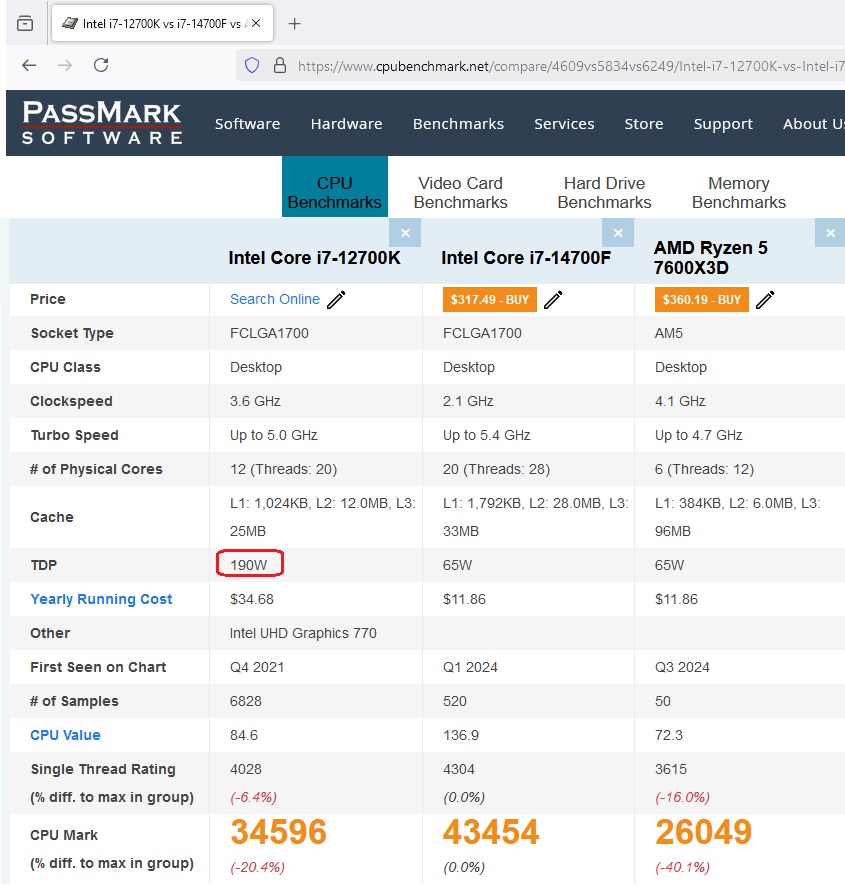Switch to Video Card Benchmarks tab
This screenshot has width=845, height=888.
[460, 192]
